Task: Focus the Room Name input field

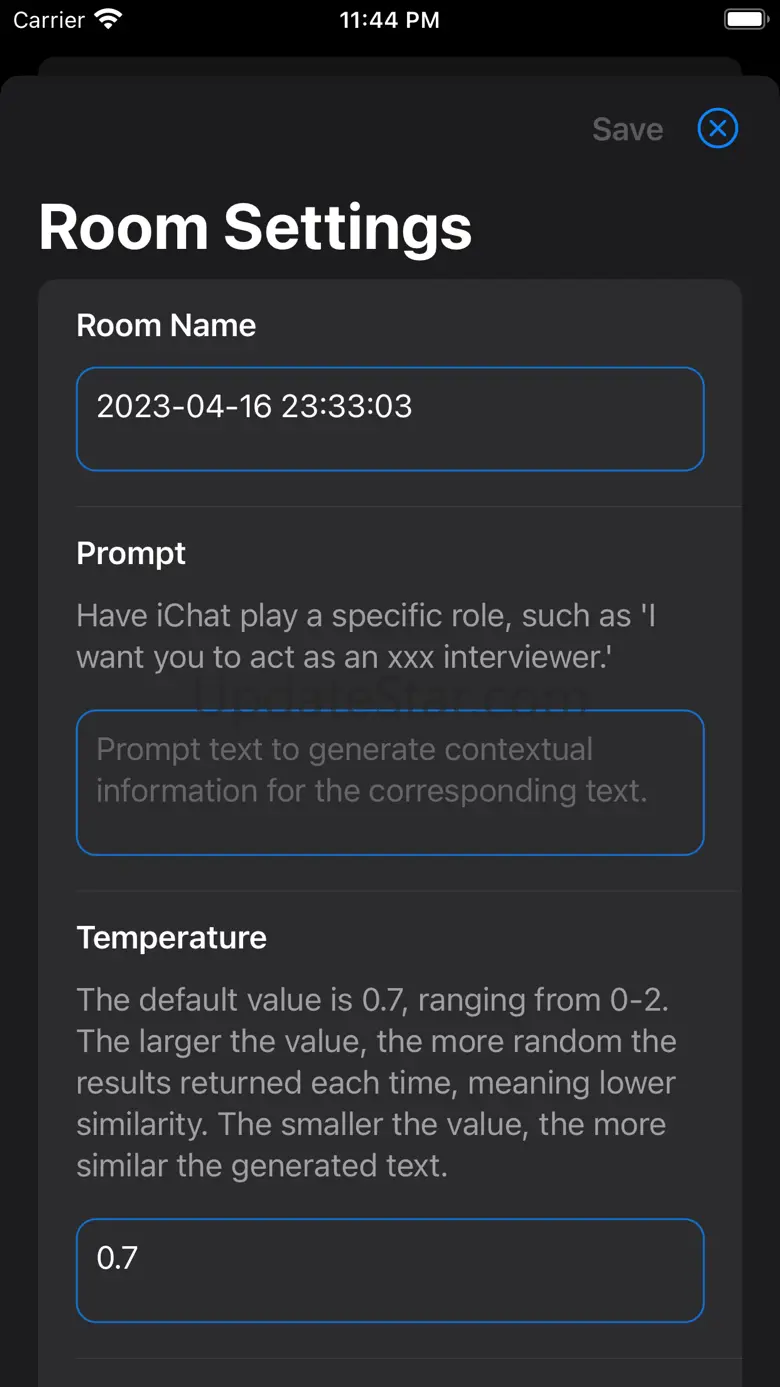Action: click(x=390, y=419)
